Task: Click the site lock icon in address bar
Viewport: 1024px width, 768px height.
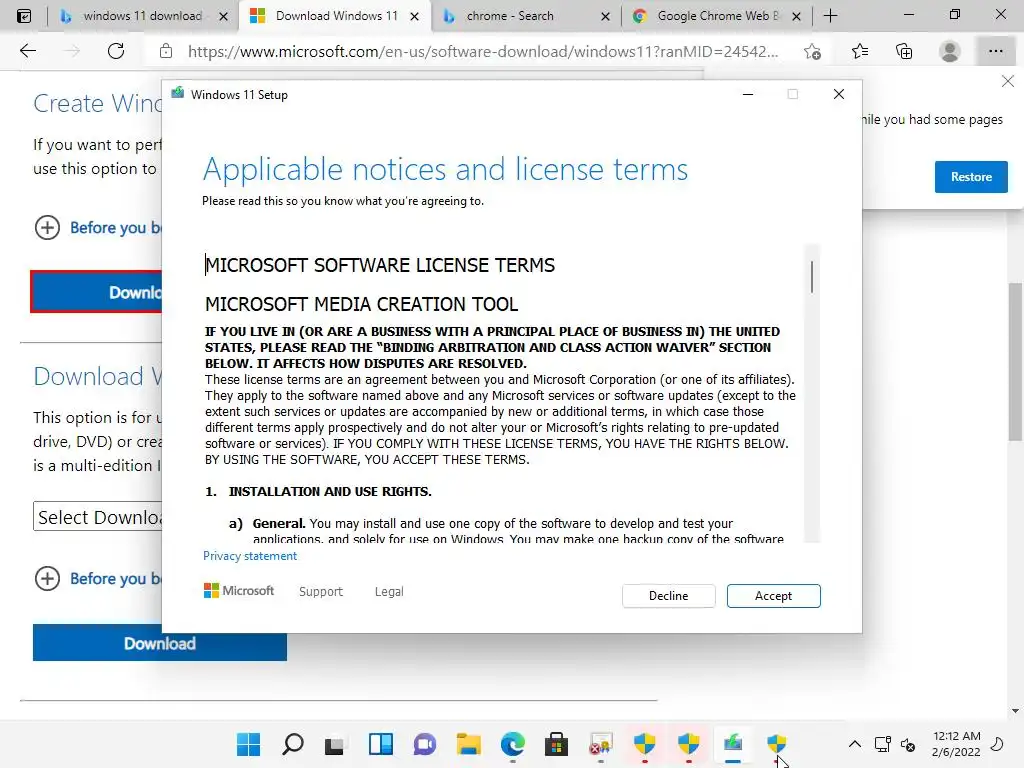Action: 166,51
